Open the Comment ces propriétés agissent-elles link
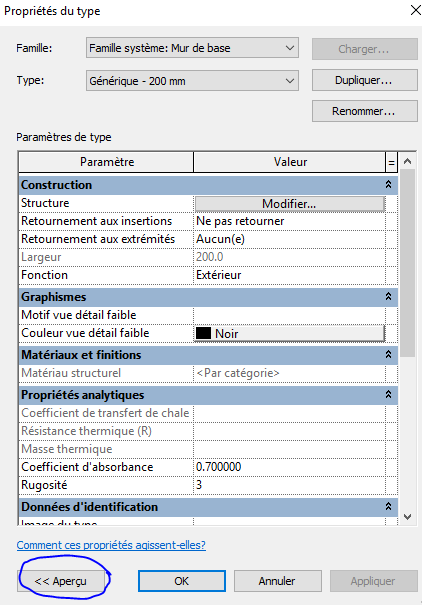Image resolution: width=422 pixels, height=605 pixels. point(111,545)
